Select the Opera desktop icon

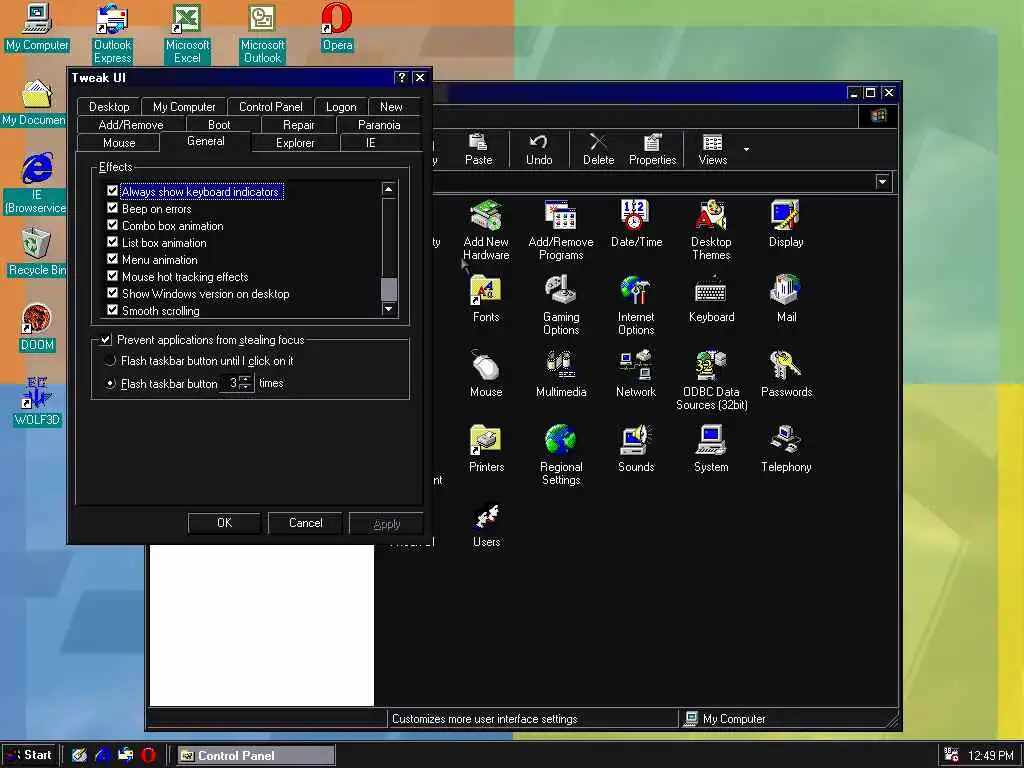[x=337, y=27]
